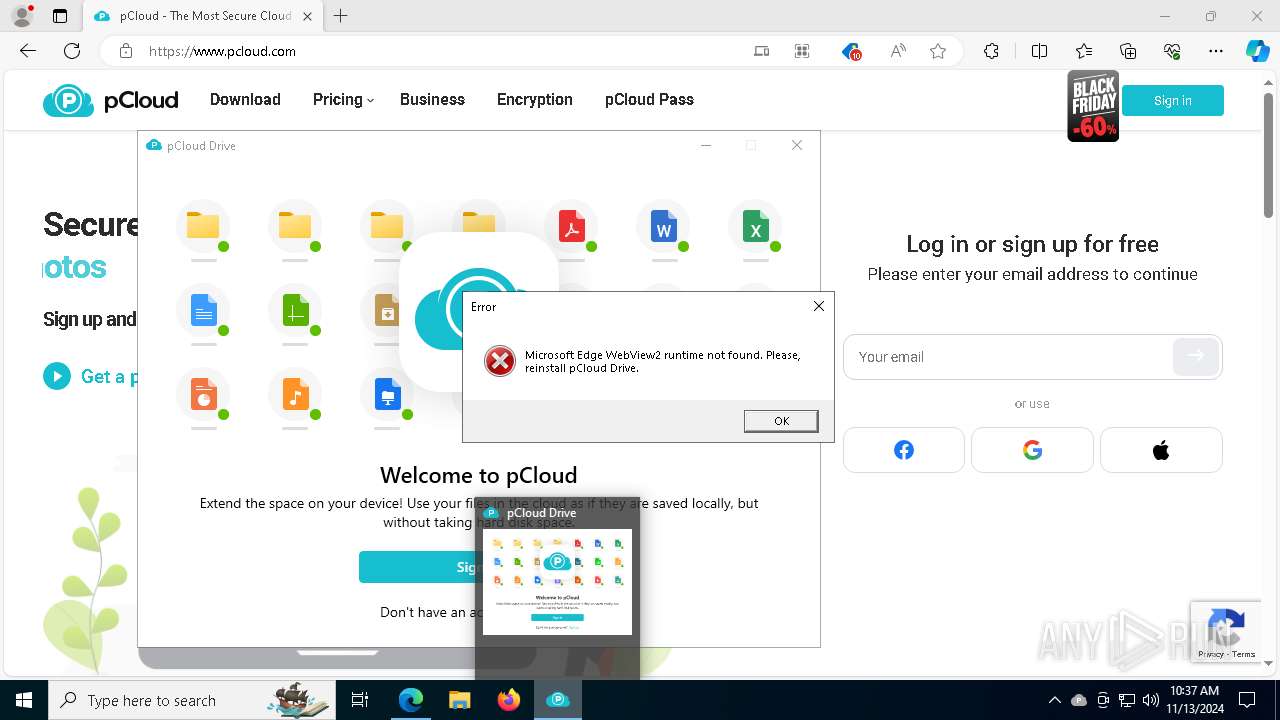Open the Download menu item
The image size is (1280, 720).
pos(245,99)
